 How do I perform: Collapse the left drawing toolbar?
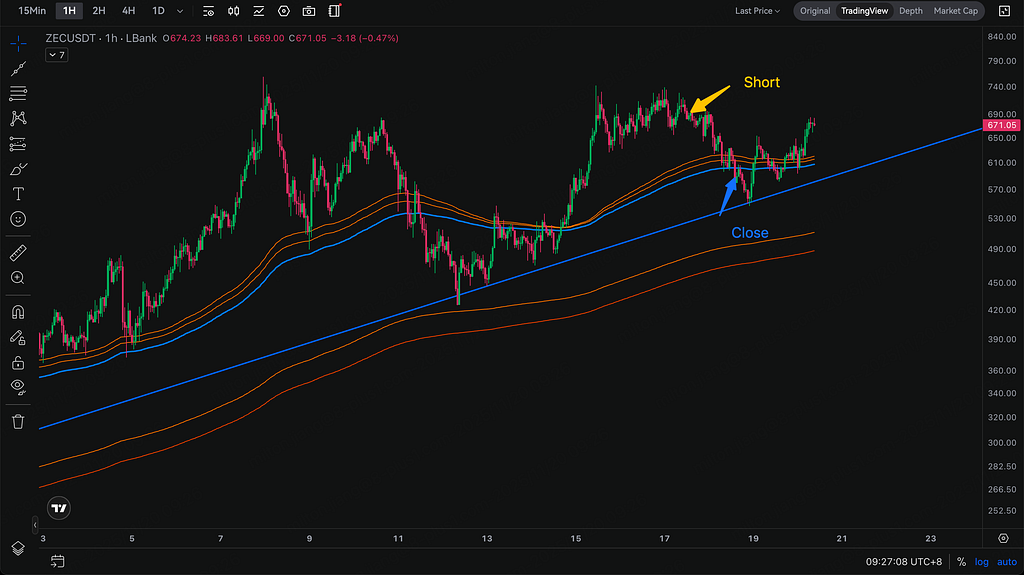[35, 525]
